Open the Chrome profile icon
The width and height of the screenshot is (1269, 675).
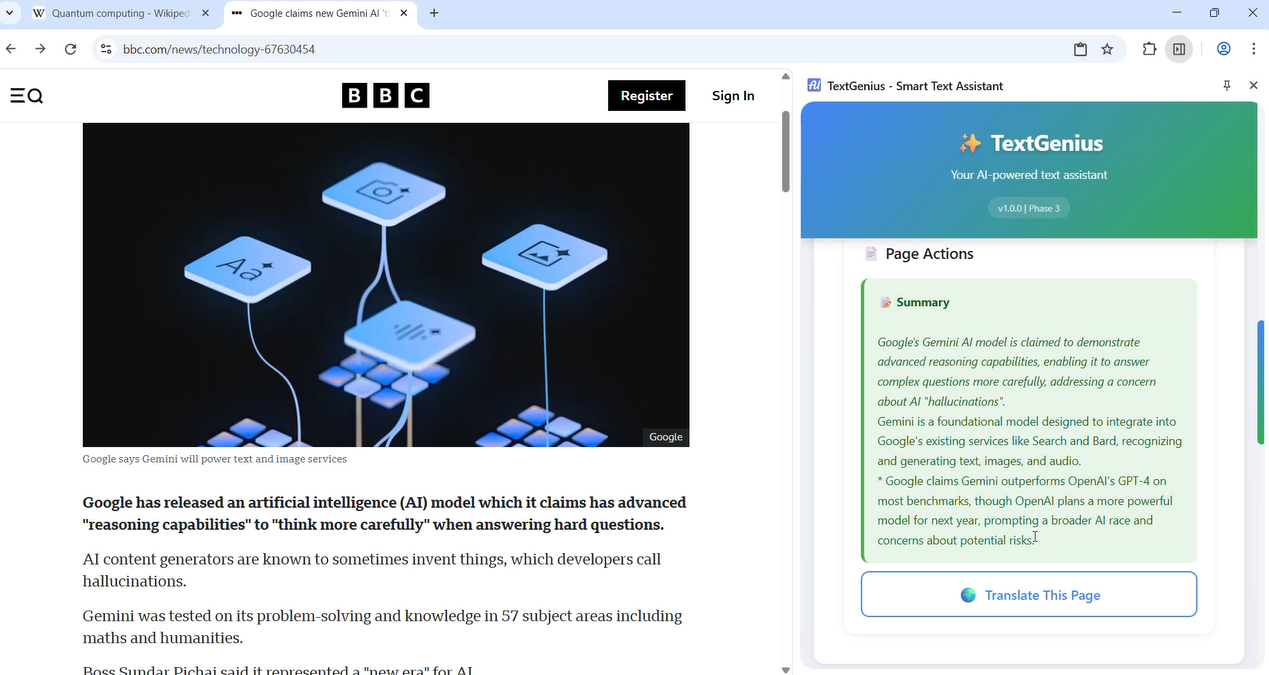click(1223, 49)
